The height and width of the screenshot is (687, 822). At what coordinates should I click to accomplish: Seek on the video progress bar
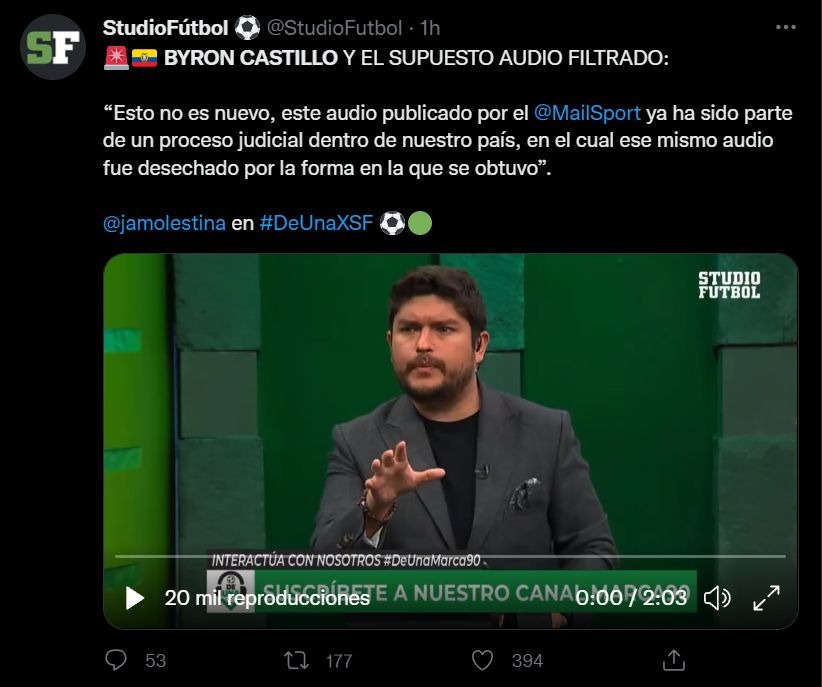point(450,556)
